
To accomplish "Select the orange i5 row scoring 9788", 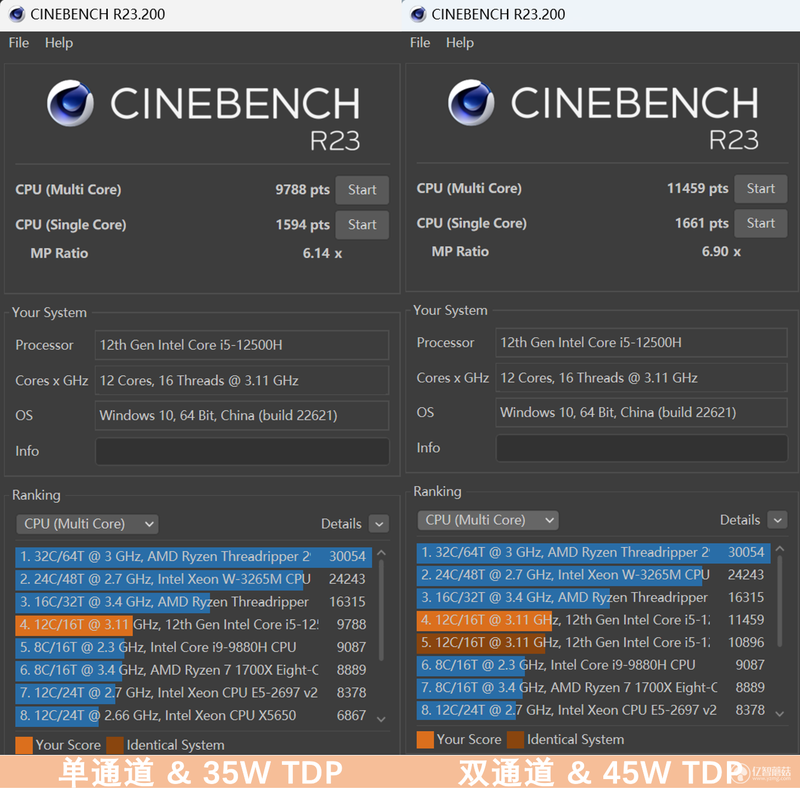I will click(x=194, y=625).
